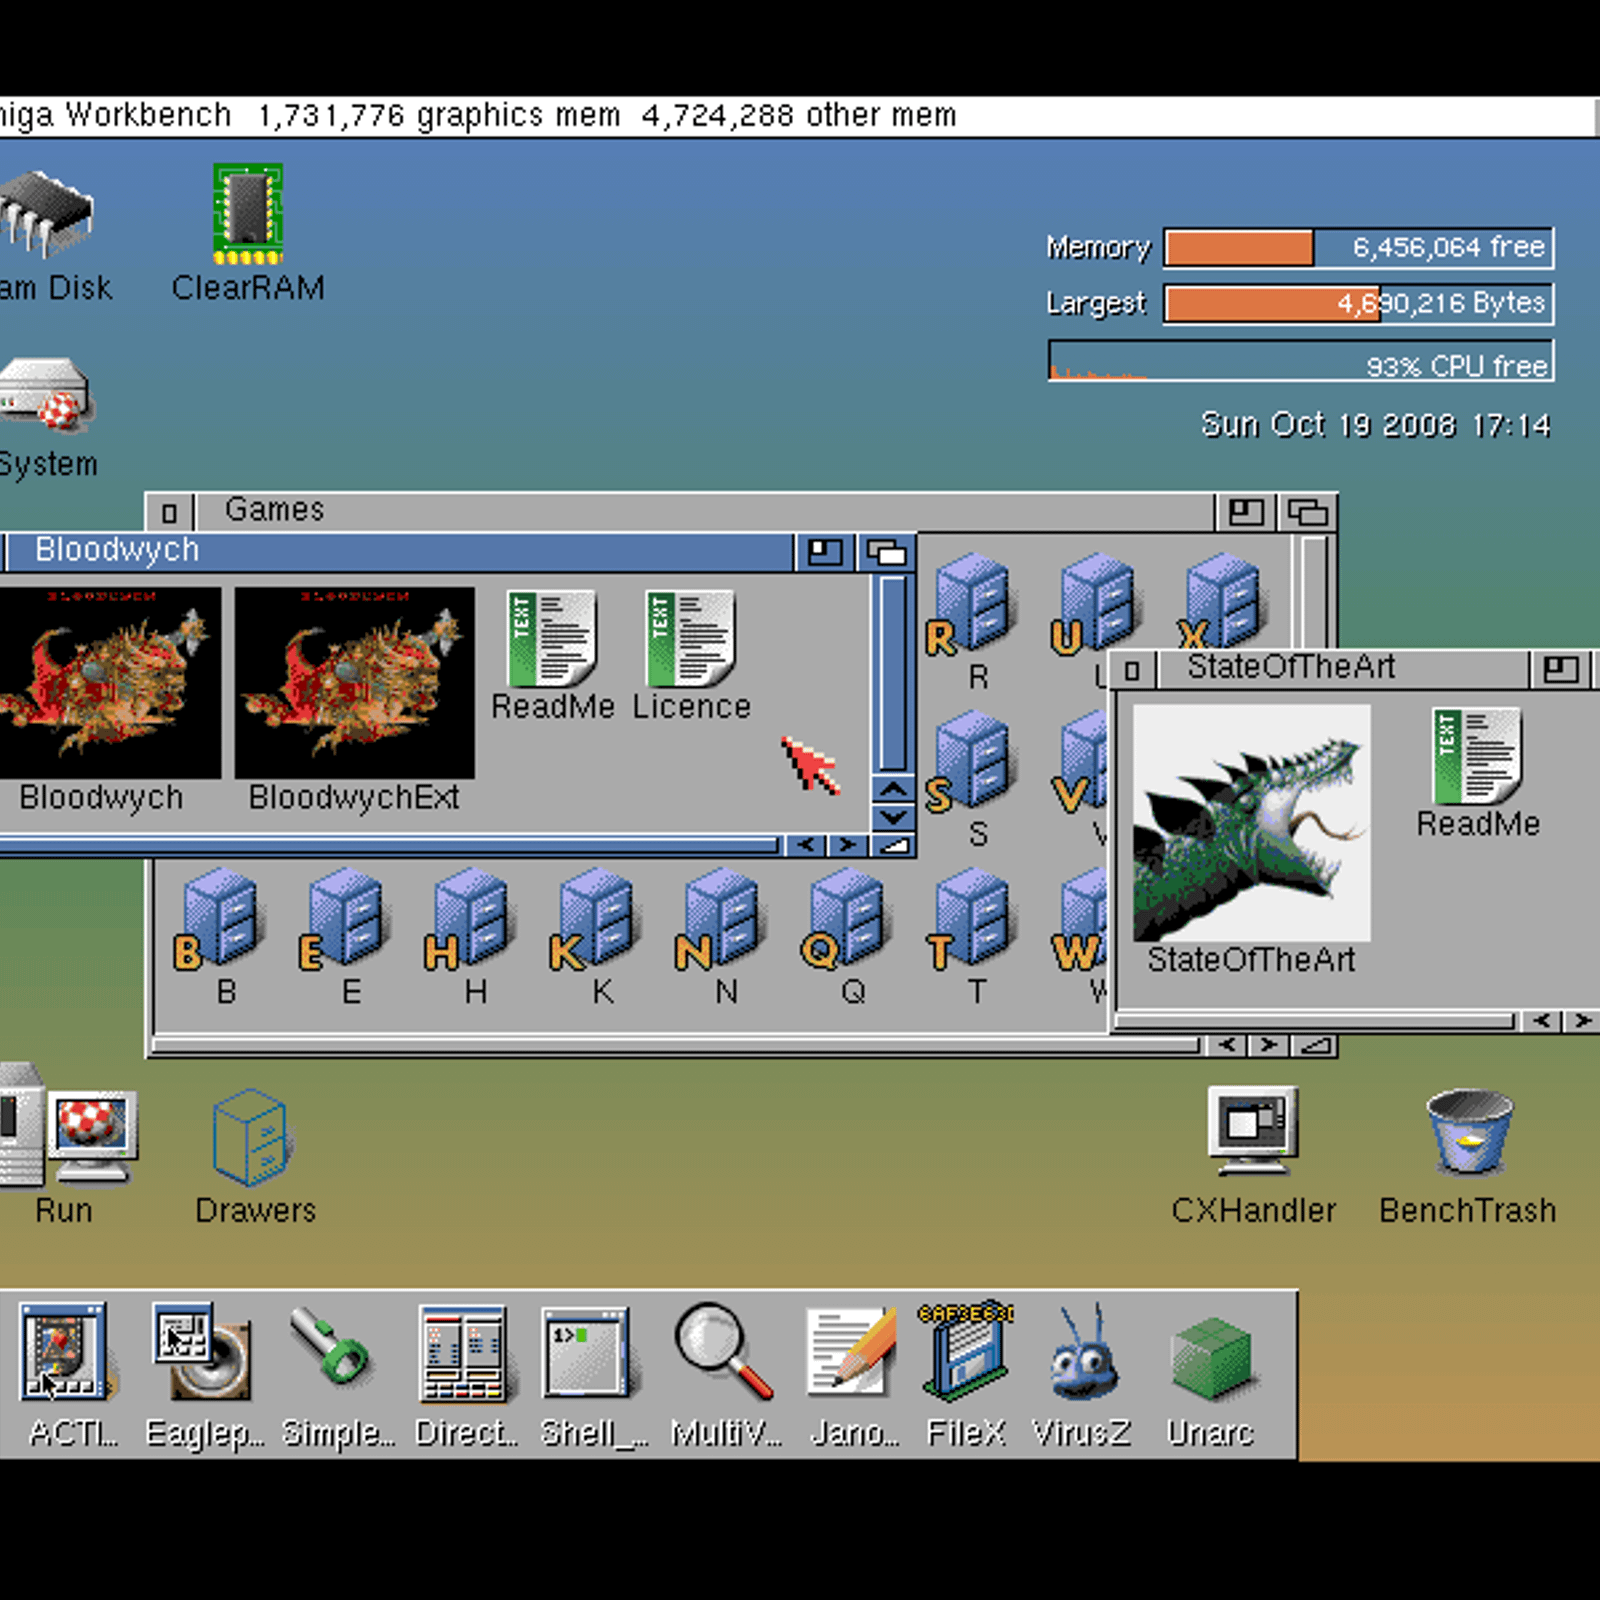Click the StateOfTheArt window title bar

(1343, 668)
